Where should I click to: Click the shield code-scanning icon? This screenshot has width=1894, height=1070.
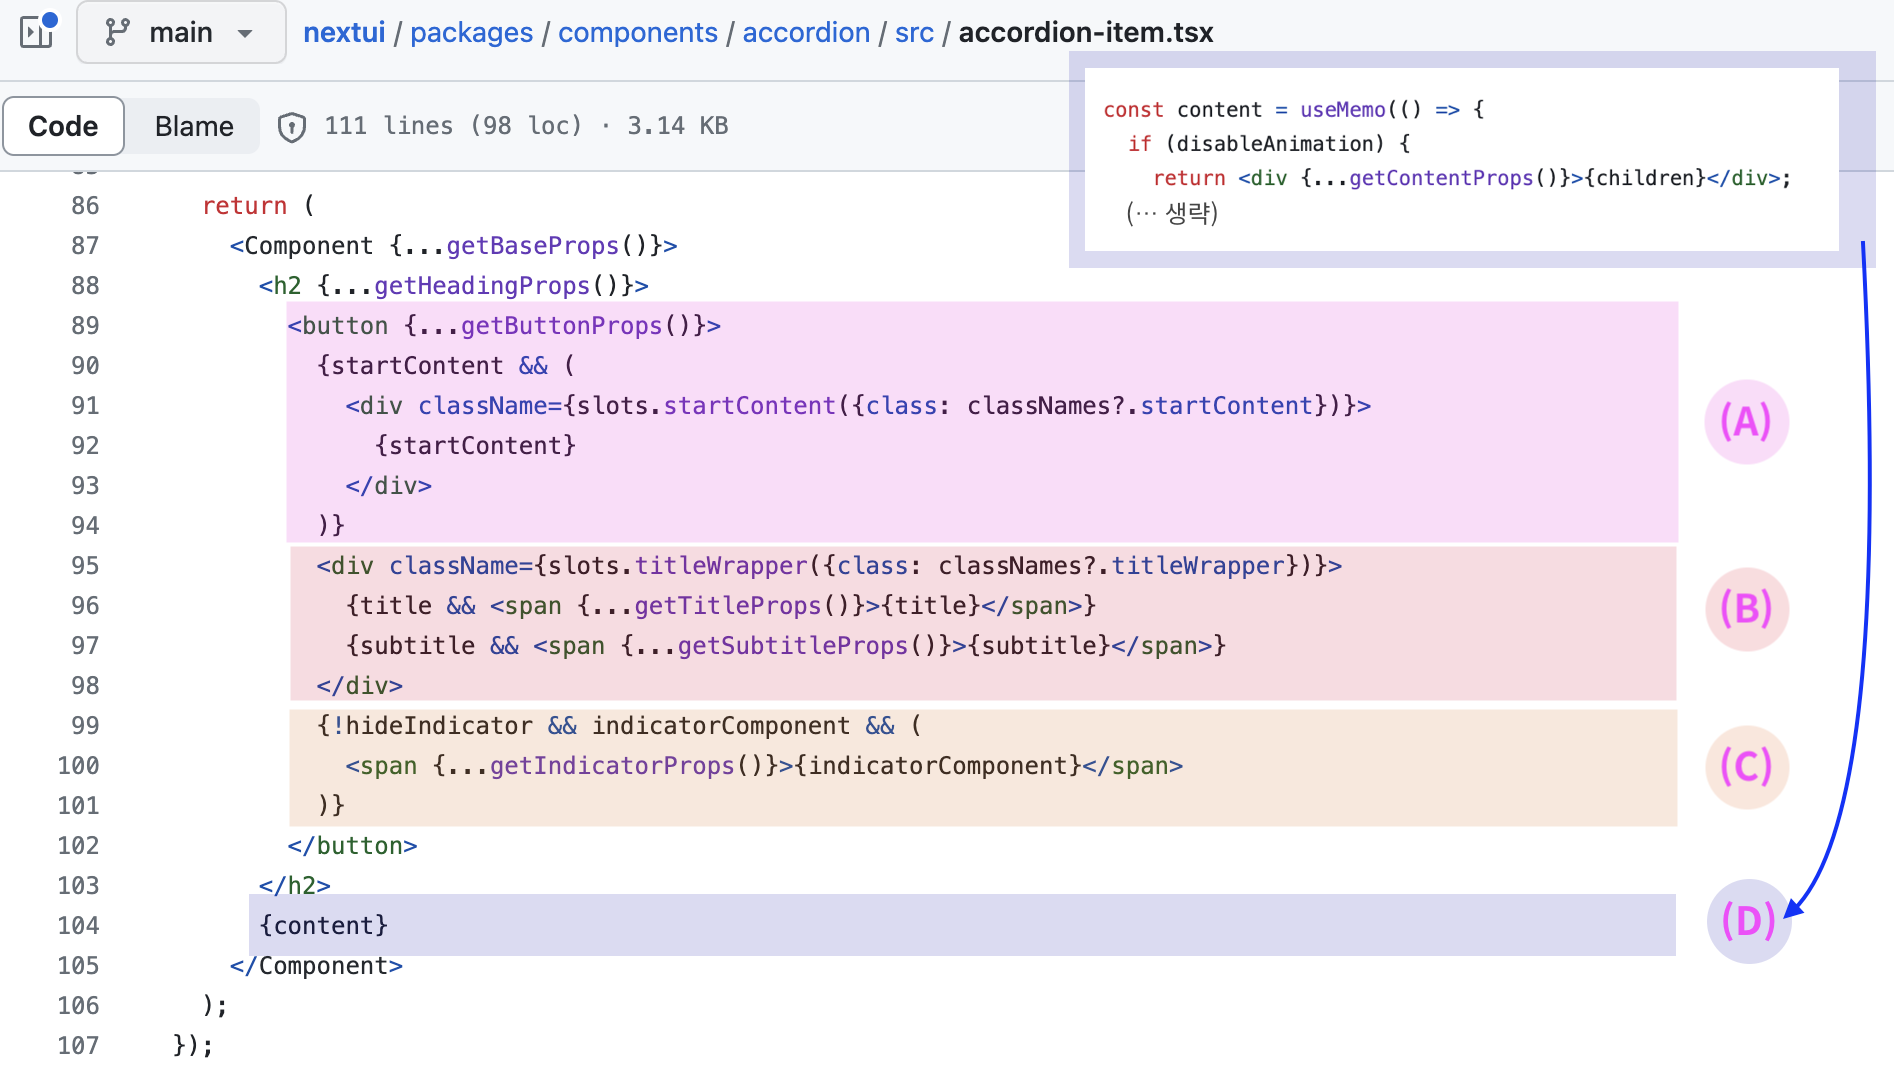click(x=292, y=127)
